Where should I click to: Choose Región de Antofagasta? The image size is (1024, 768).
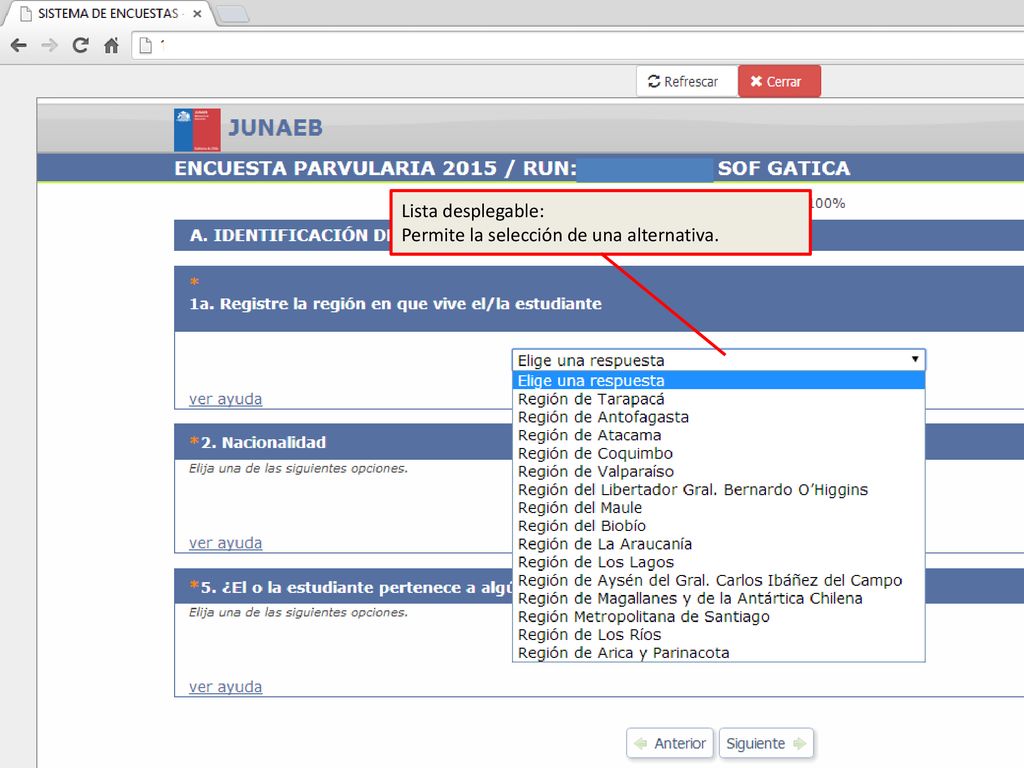(x=718, y=417)
